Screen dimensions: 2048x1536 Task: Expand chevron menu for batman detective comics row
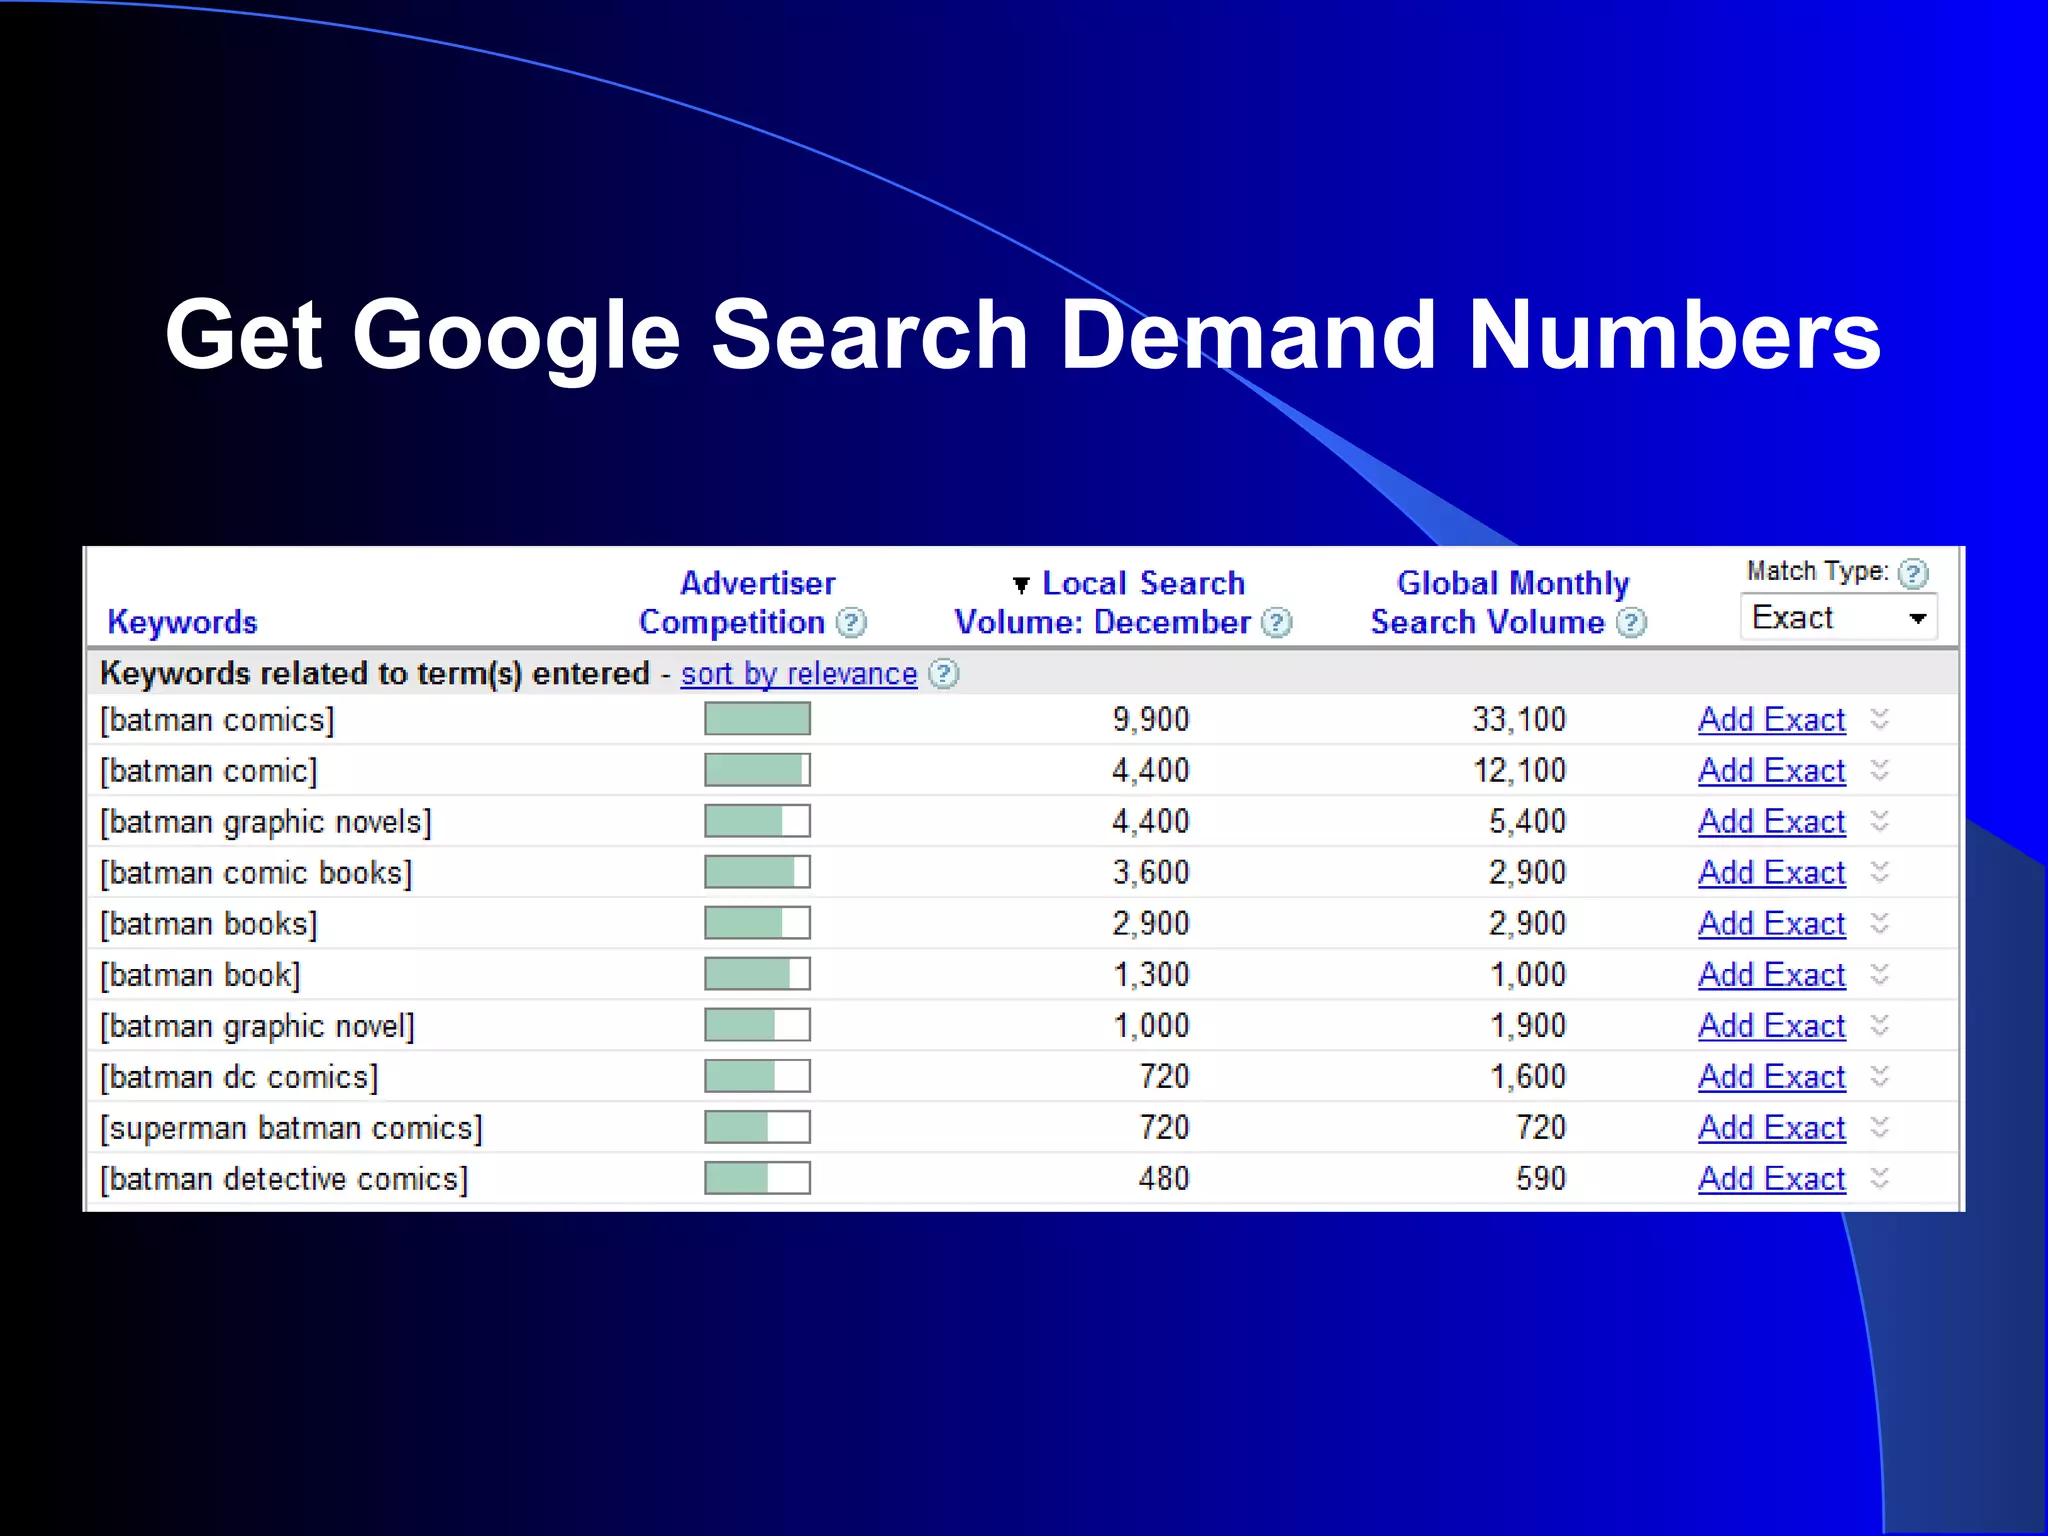1880,1178
